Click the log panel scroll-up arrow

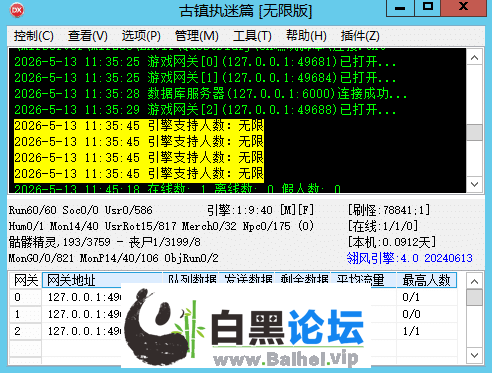pos(475,58)
